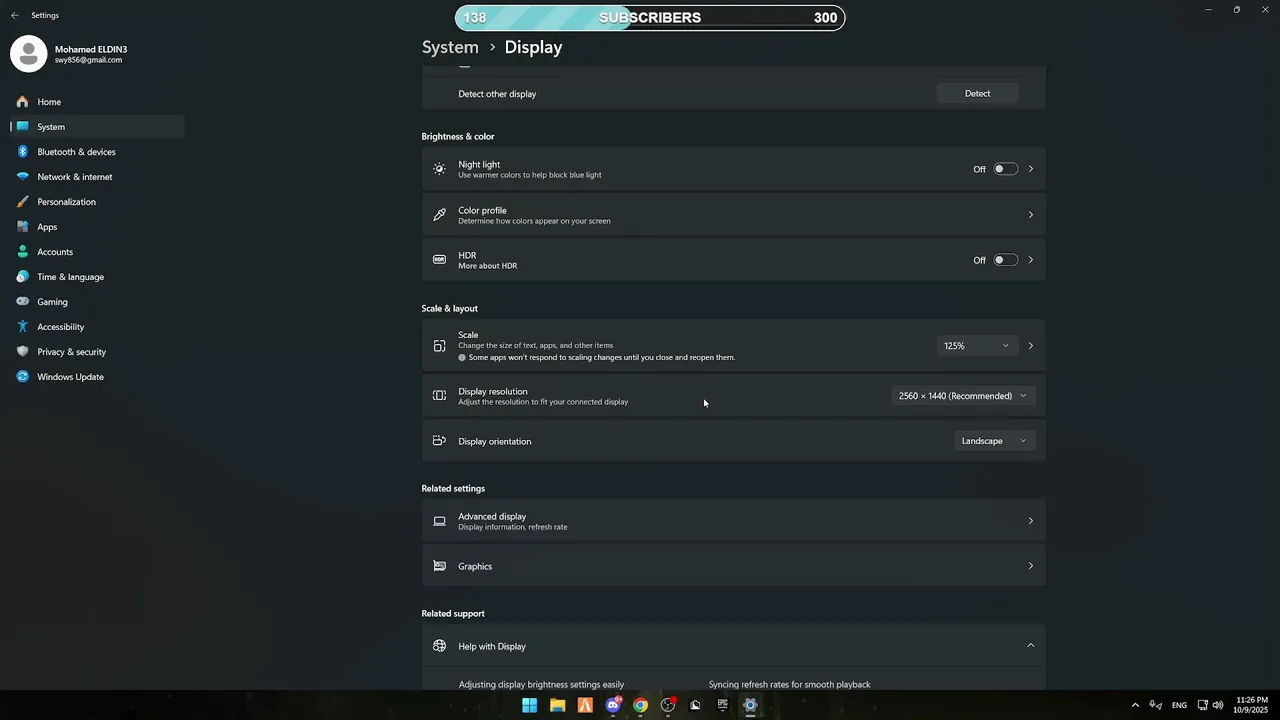
Task: Click the Advanced display monitor icon
Action: 439,521
